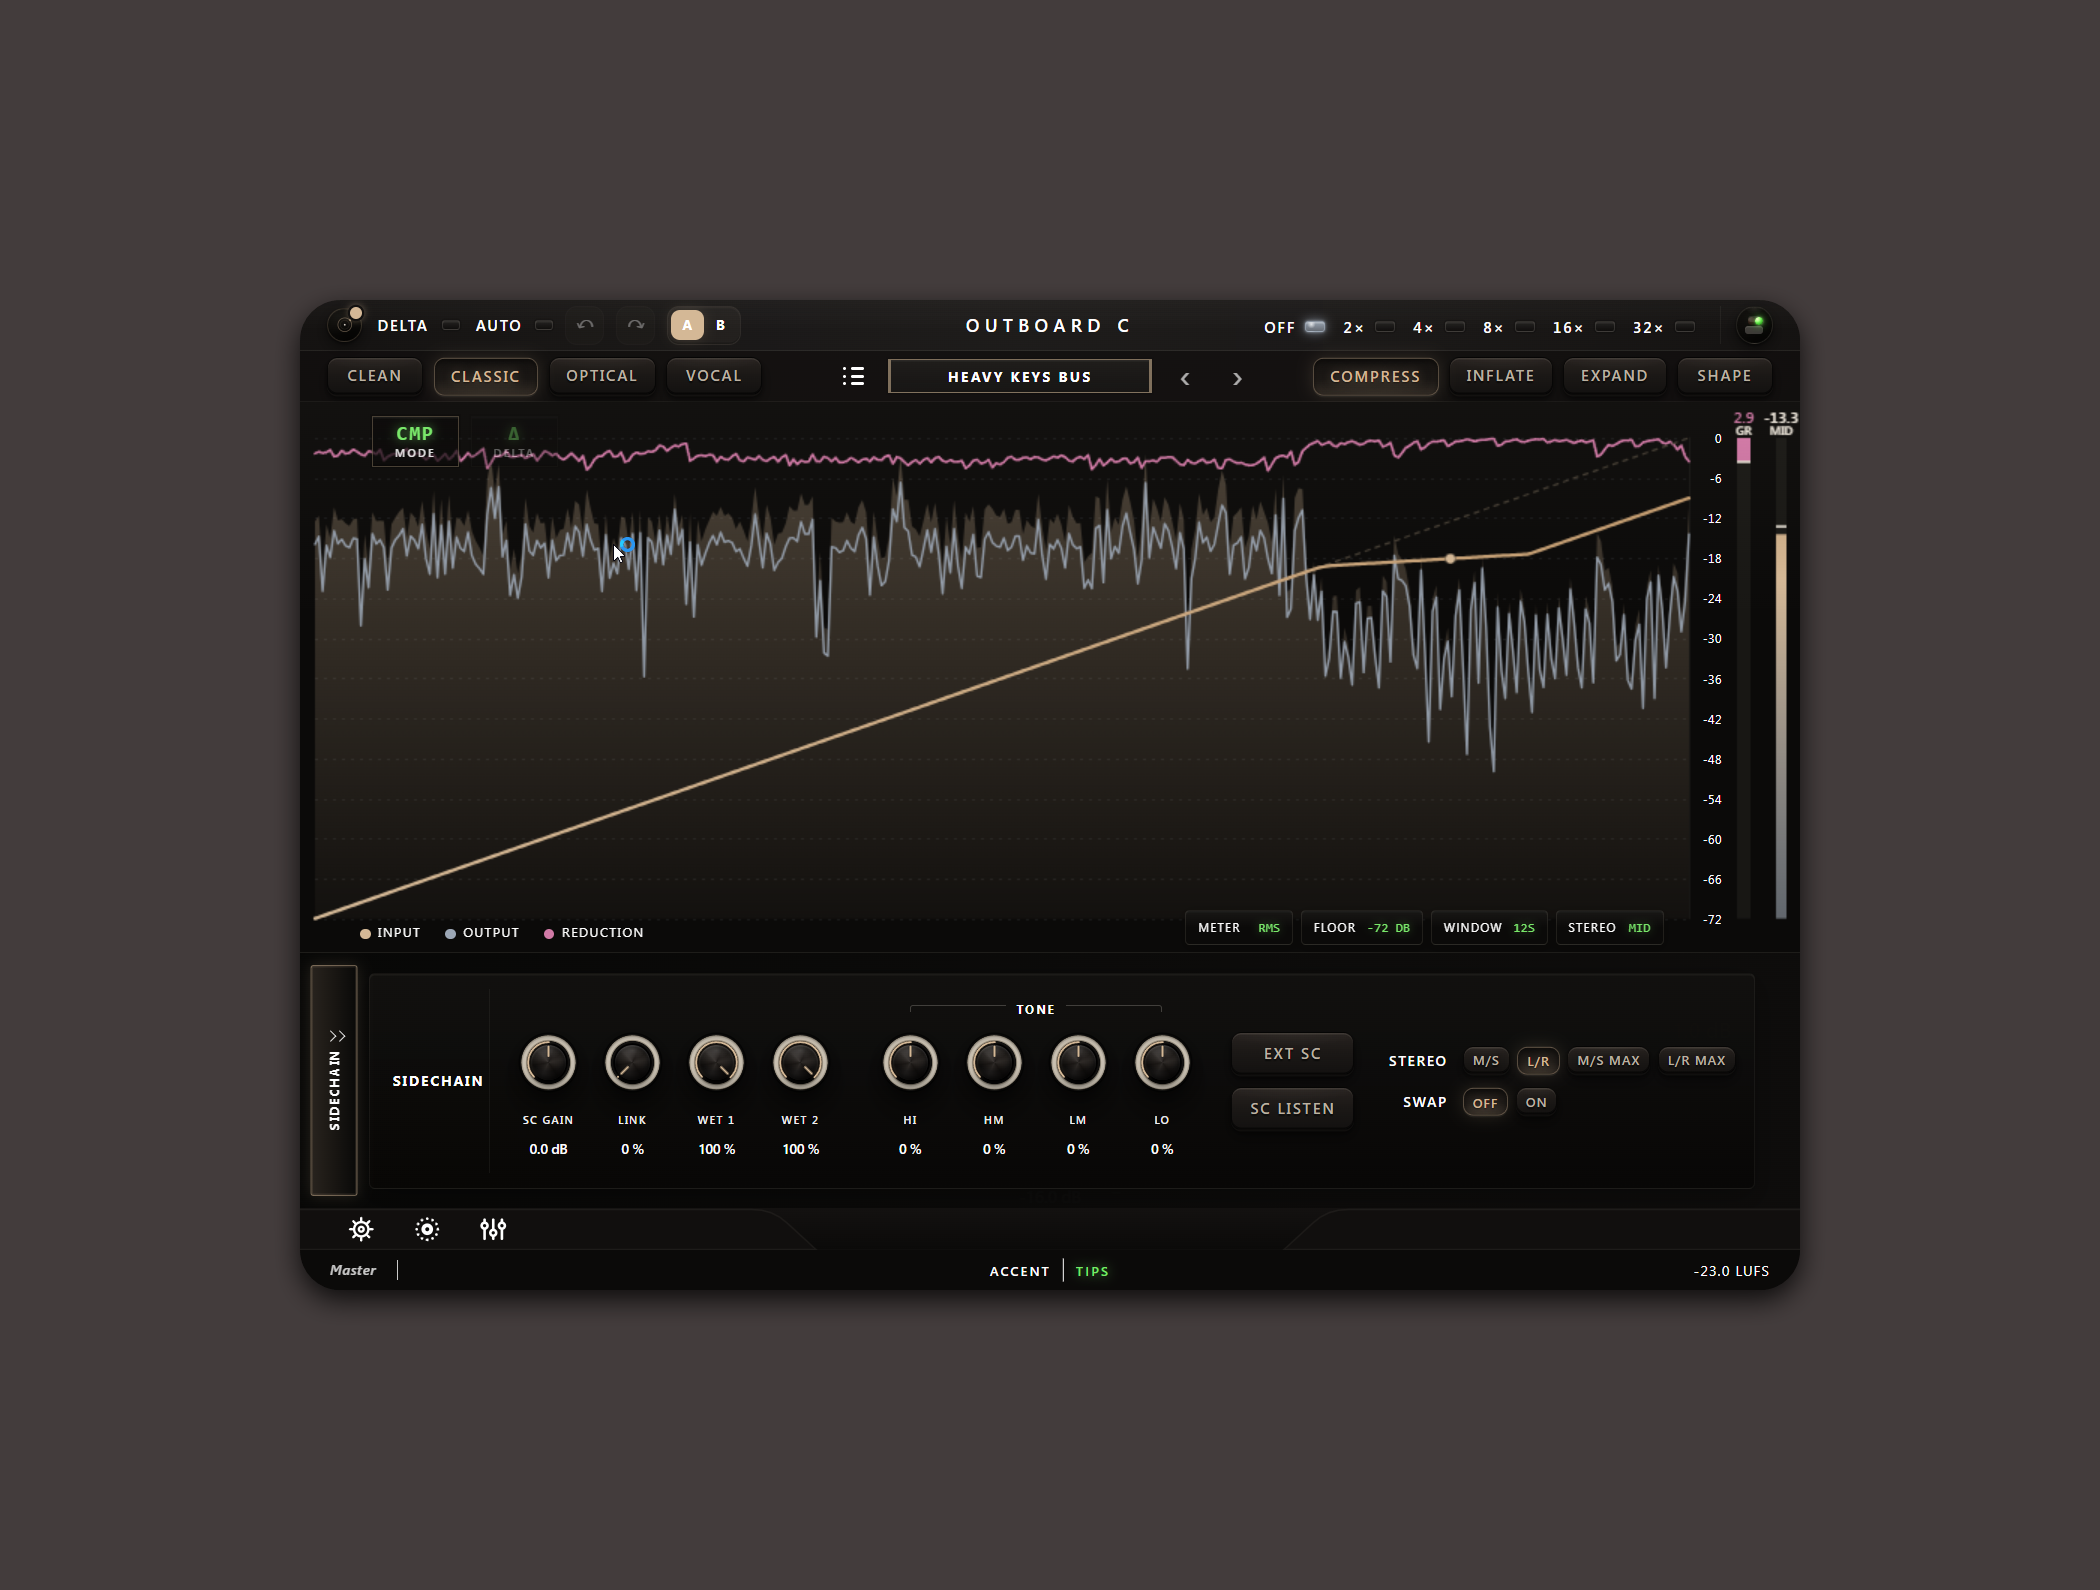Viewport: 2100px width, 1590px height.
Task: Click the WET 1 knob
Action: click(716, 1062)
